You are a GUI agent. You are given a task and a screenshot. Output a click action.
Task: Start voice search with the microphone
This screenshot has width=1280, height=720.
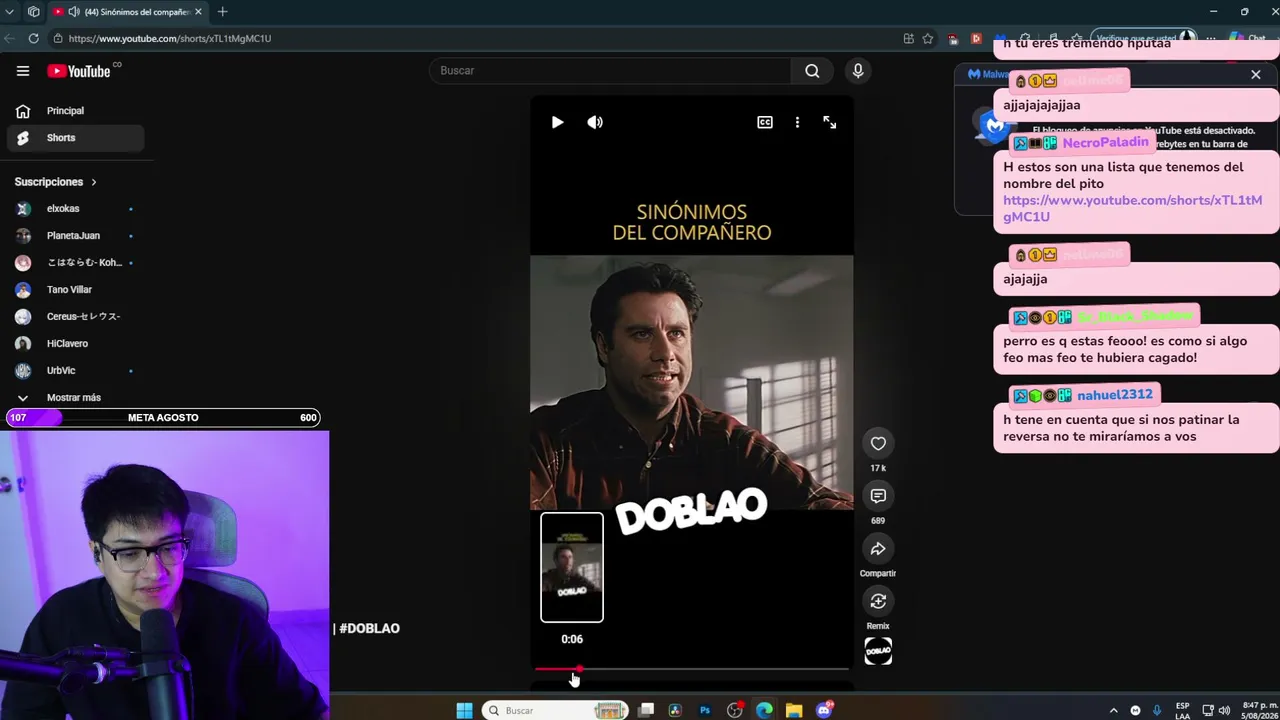click(857, 71)
